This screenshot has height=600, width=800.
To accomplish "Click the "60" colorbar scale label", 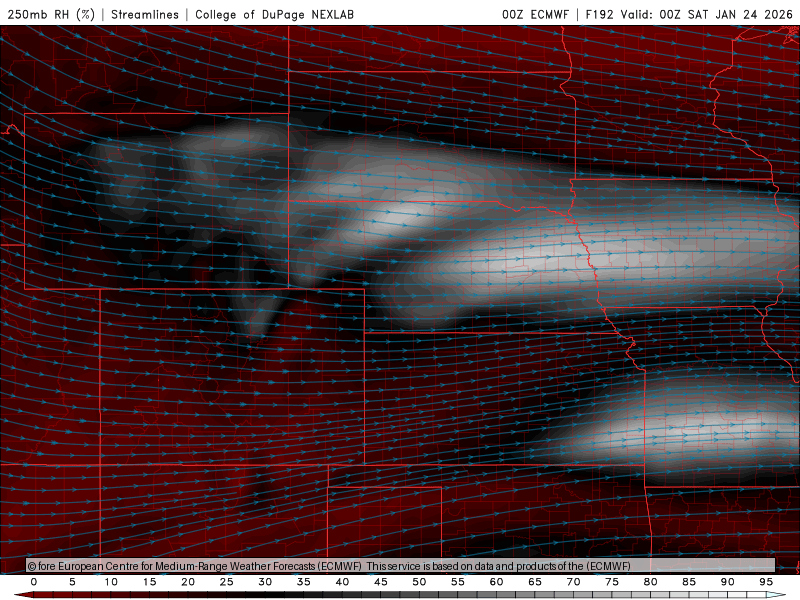I will click(496, 582).
